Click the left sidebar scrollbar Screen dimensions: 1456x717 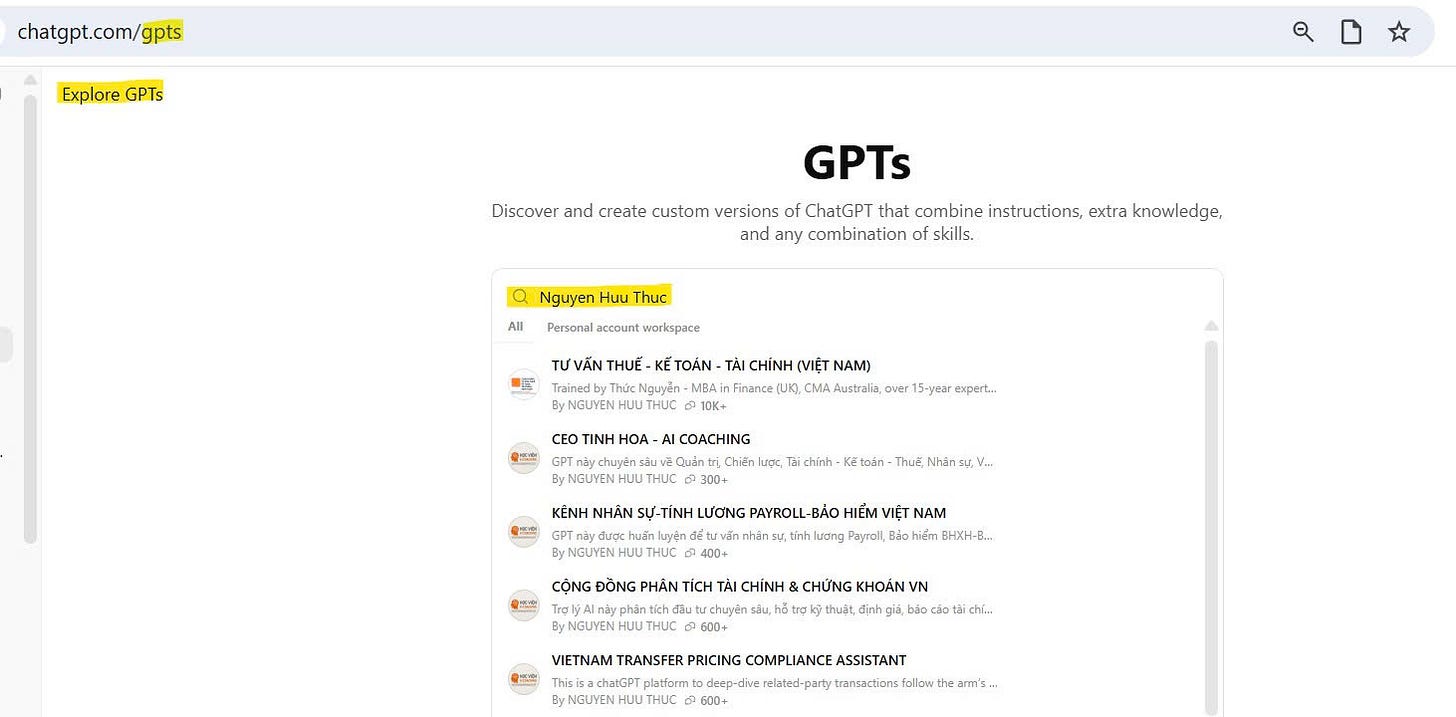[x=30, y=320]
